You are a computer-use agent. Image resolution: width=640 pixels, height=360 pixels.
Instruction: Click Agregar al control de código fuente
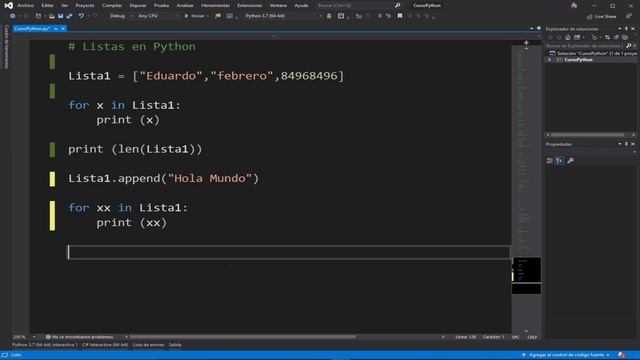point(566,355)
